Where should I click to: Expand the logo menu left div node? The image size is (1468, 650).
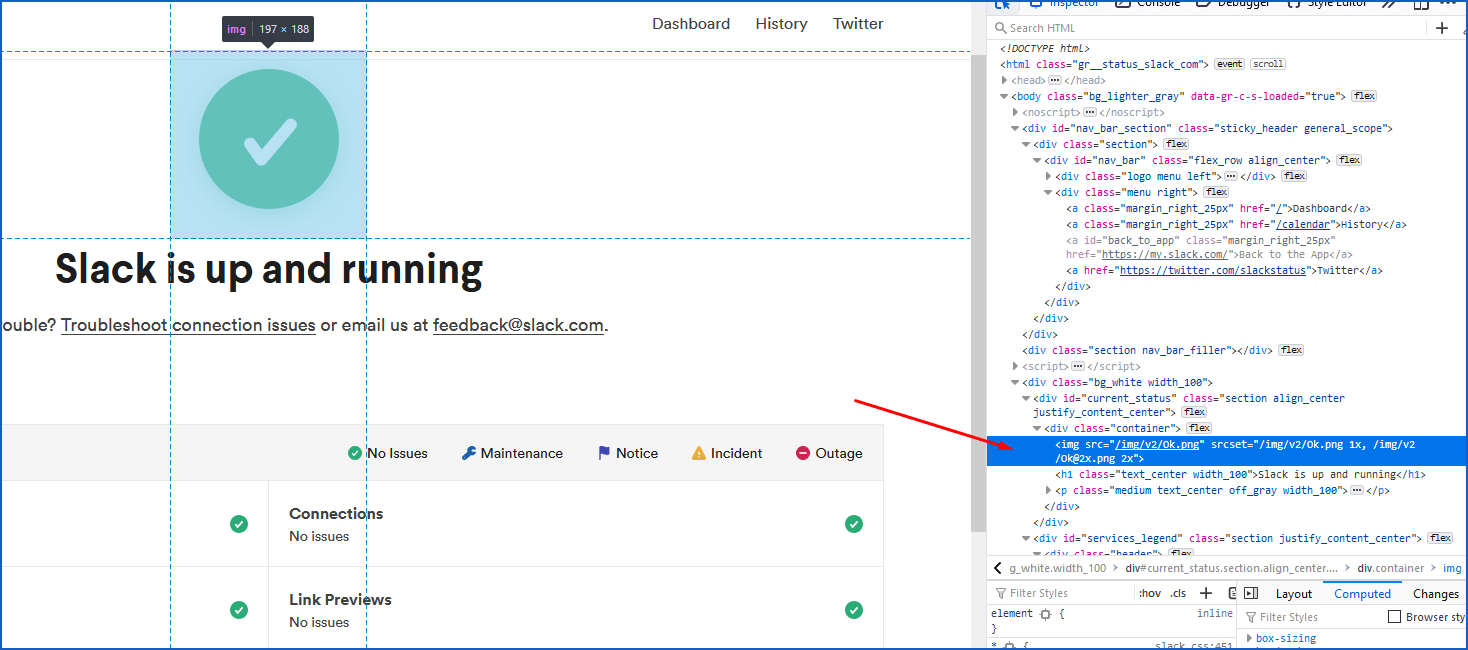1049,176
